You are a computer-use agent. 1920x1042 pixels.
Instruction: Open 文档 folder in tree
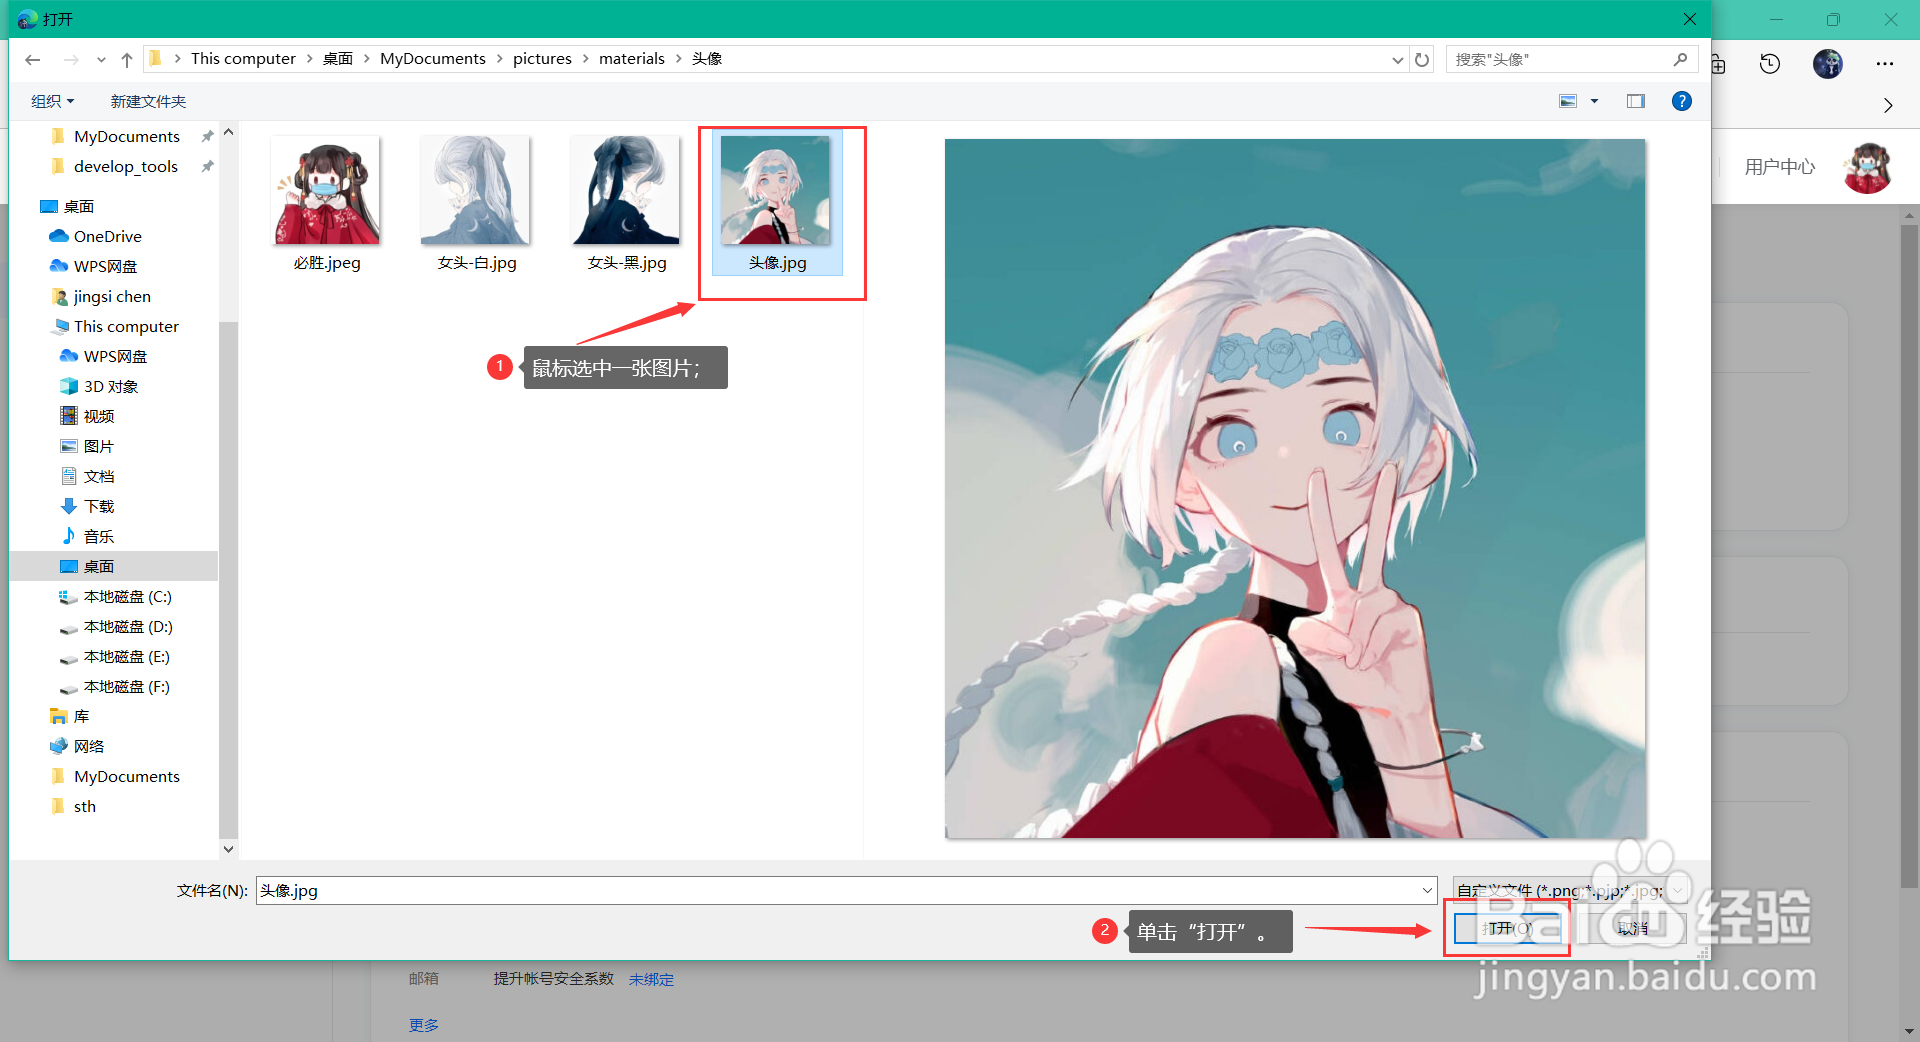(x=98, y=476)
